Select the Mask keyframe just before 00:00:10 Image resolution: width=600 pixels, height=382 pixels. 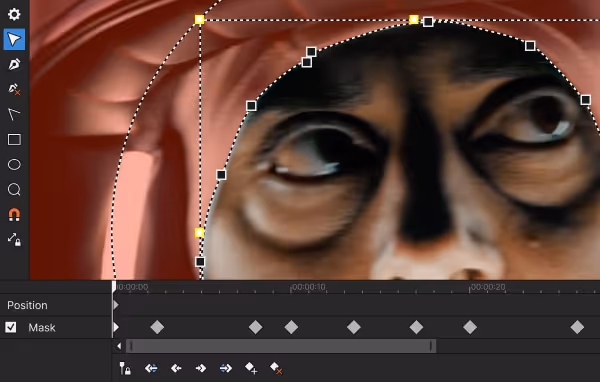tap(256, 327)
